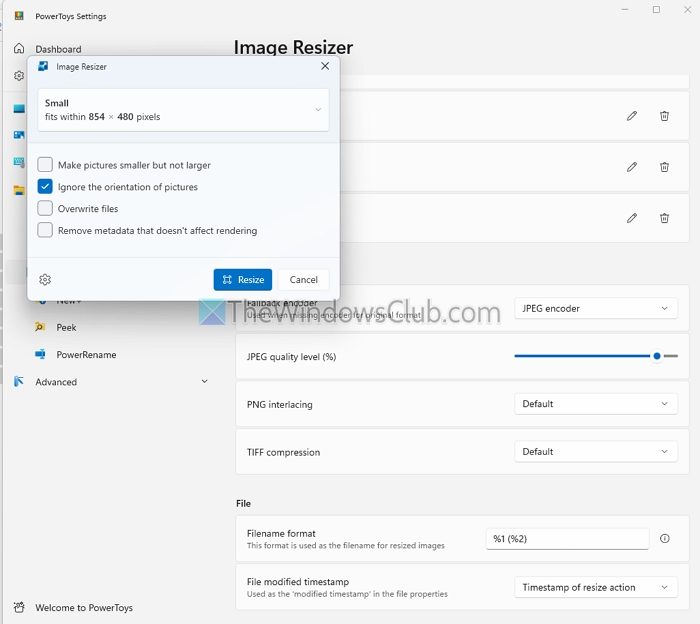Click the "File modified timestamp" label

[x=298, y=582]
